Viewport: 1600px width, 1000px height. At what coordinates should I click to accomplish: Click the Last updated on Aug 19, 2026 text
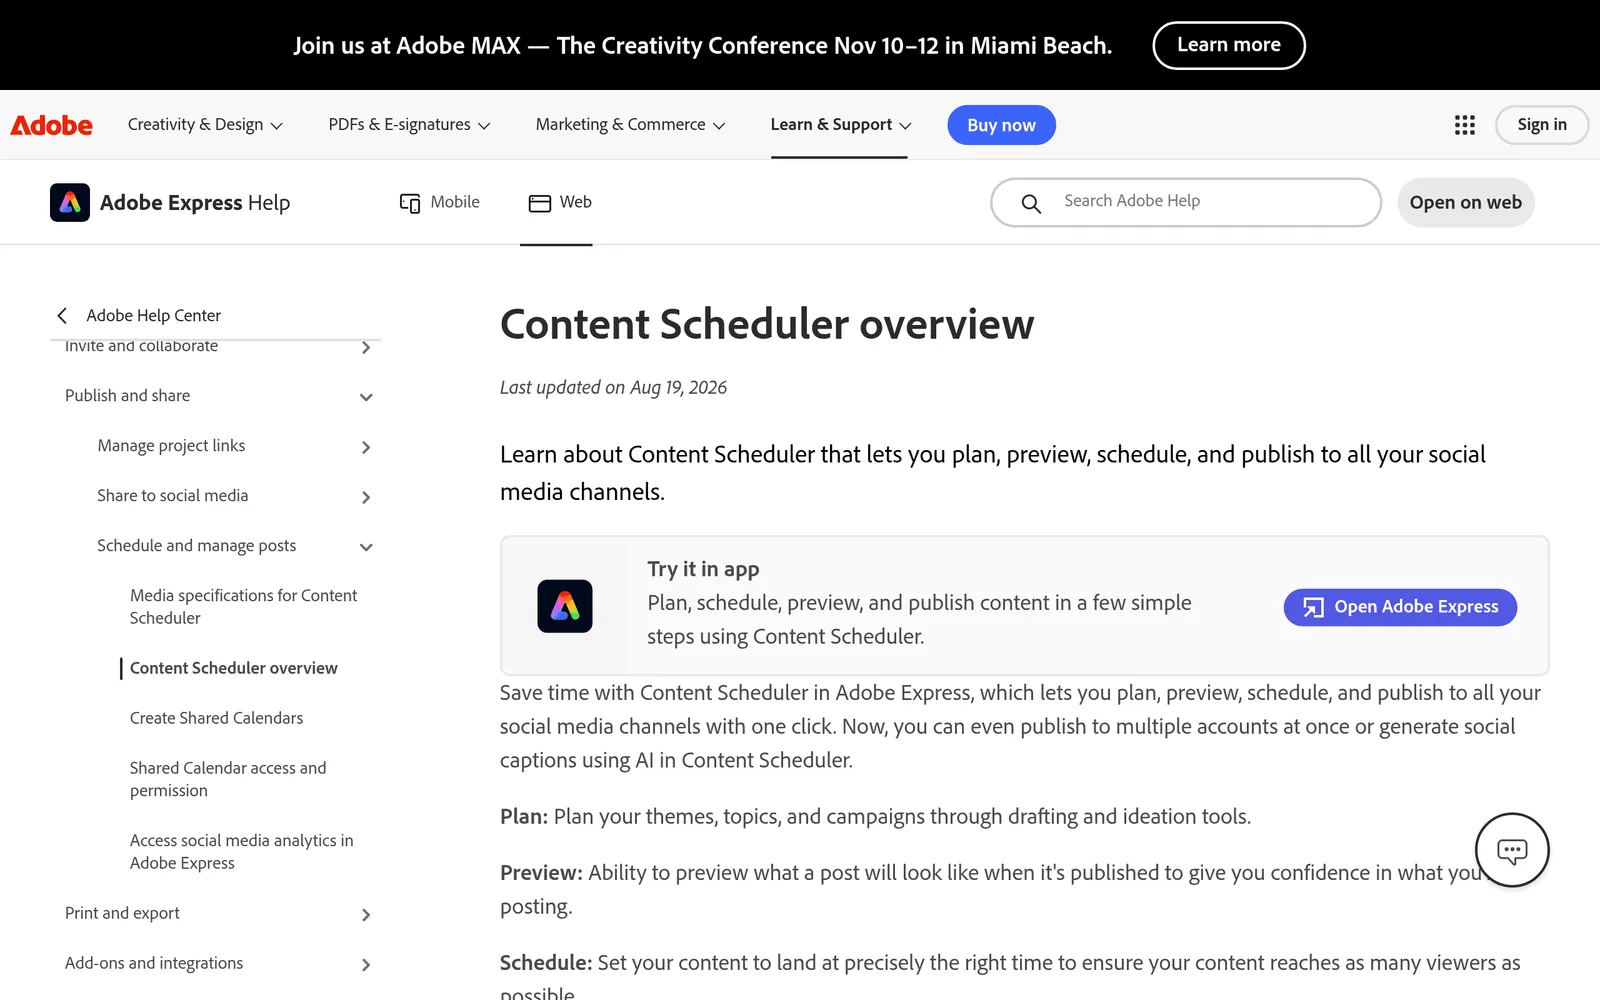pos(613,388)
